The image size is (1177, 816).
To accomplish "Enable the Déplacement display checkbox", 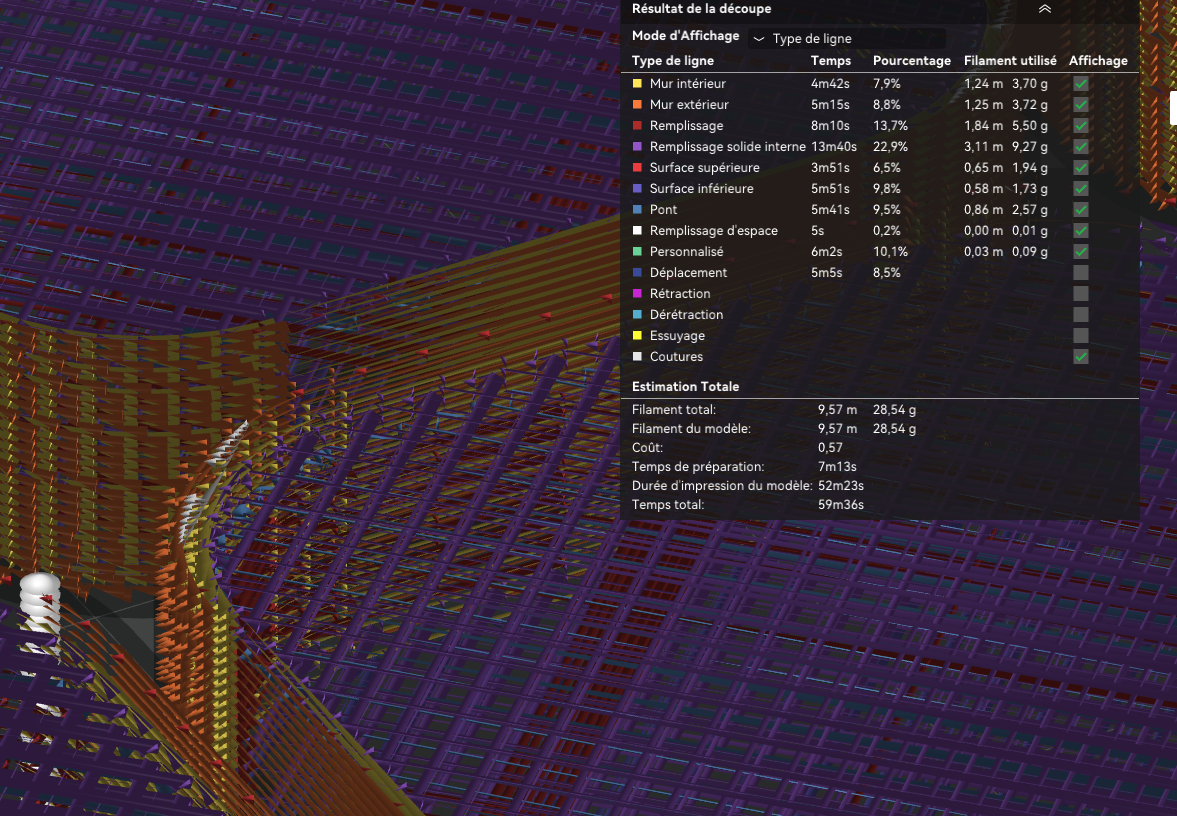I will pyautogui.click(x=1081, y=273).
